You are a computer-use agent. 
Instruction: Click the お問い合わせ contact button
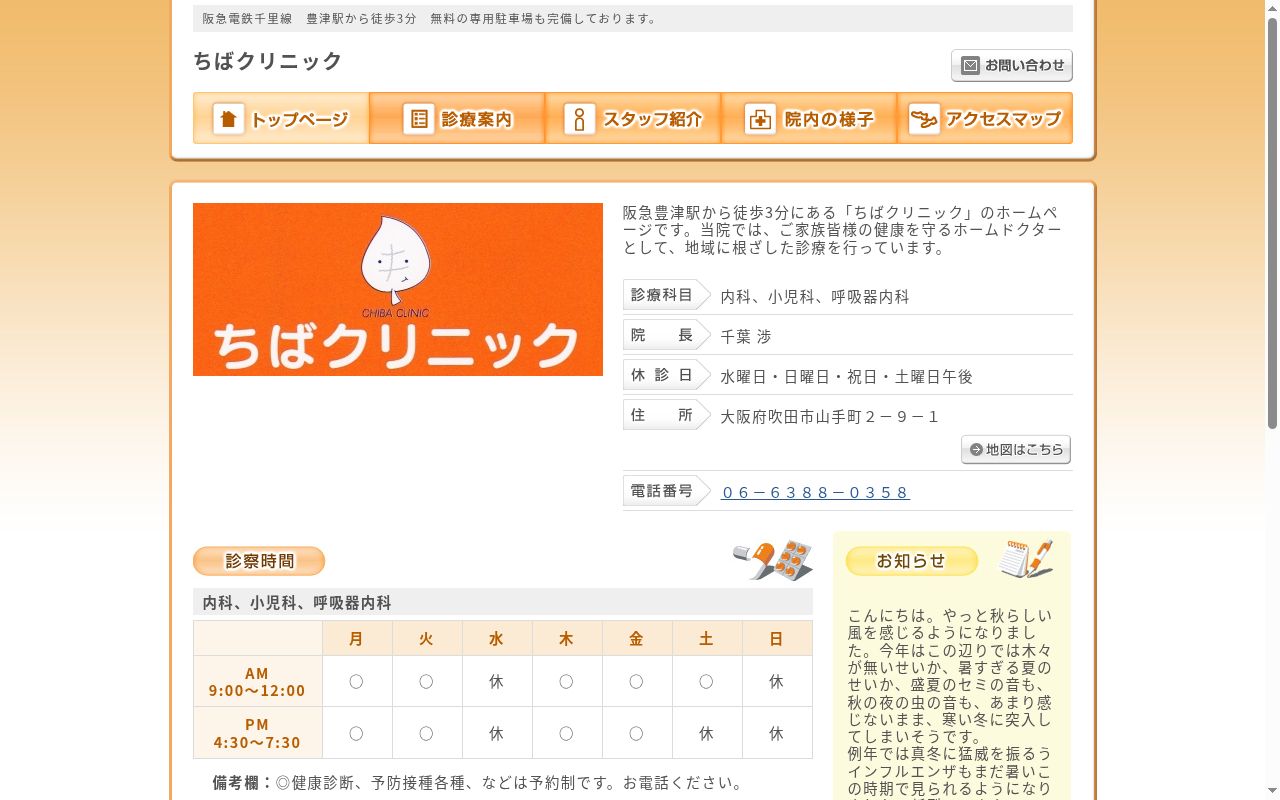coord(1012,66)
